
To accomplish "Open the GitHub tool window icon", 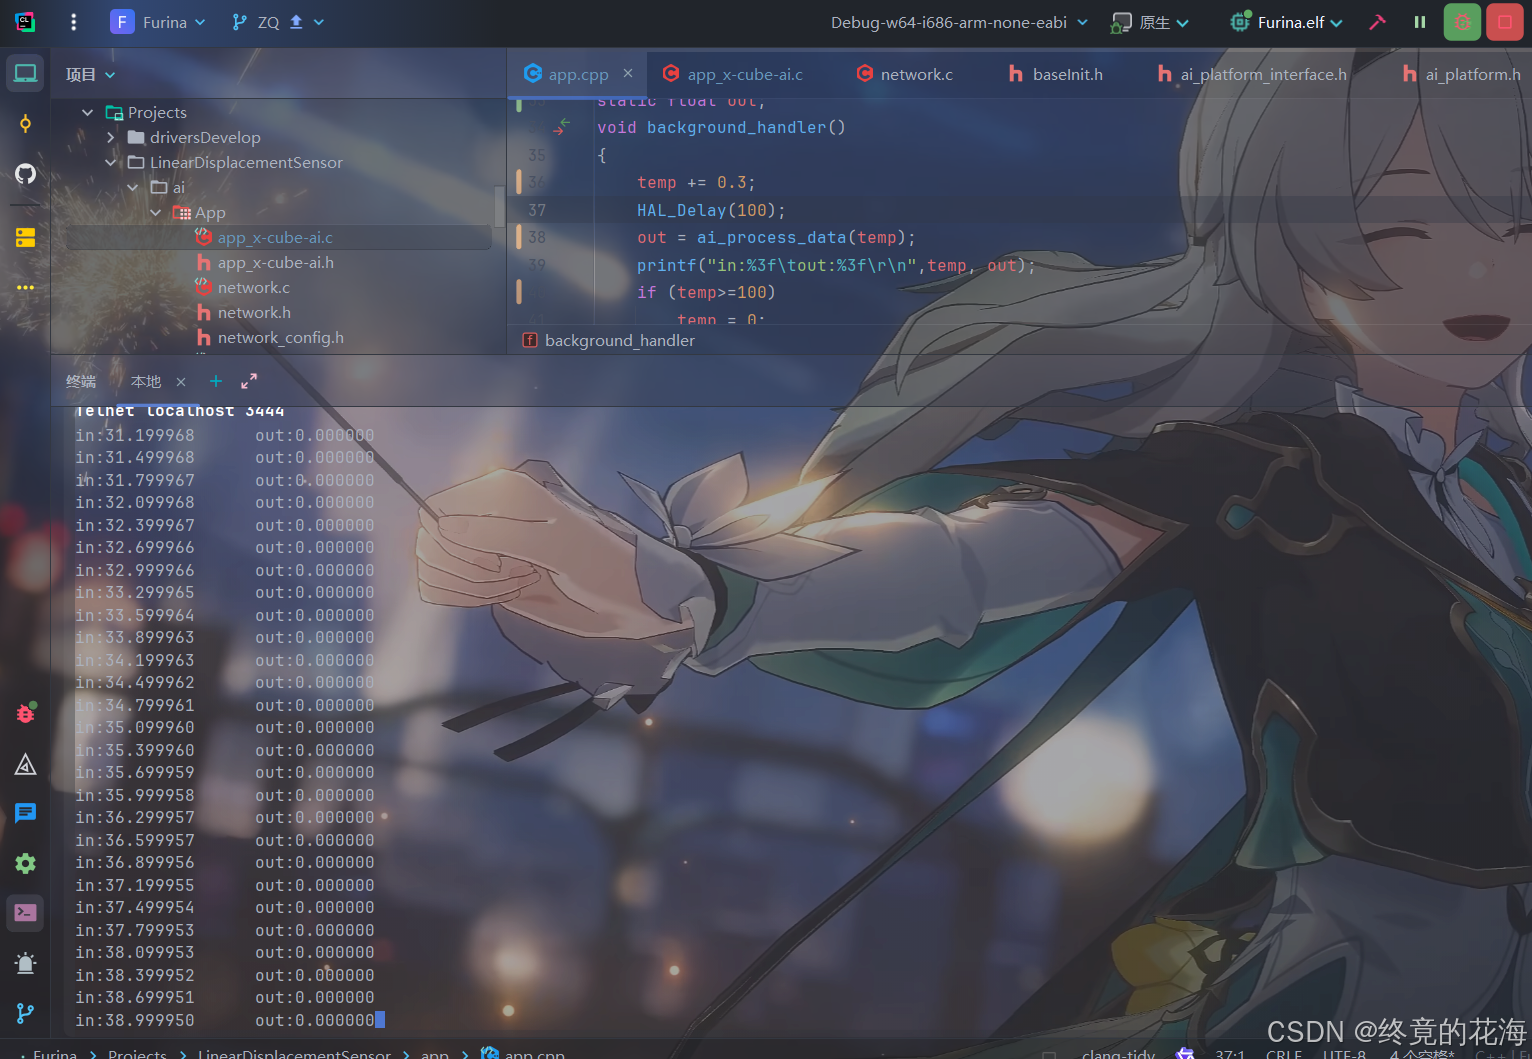I will tap(25, 174).
